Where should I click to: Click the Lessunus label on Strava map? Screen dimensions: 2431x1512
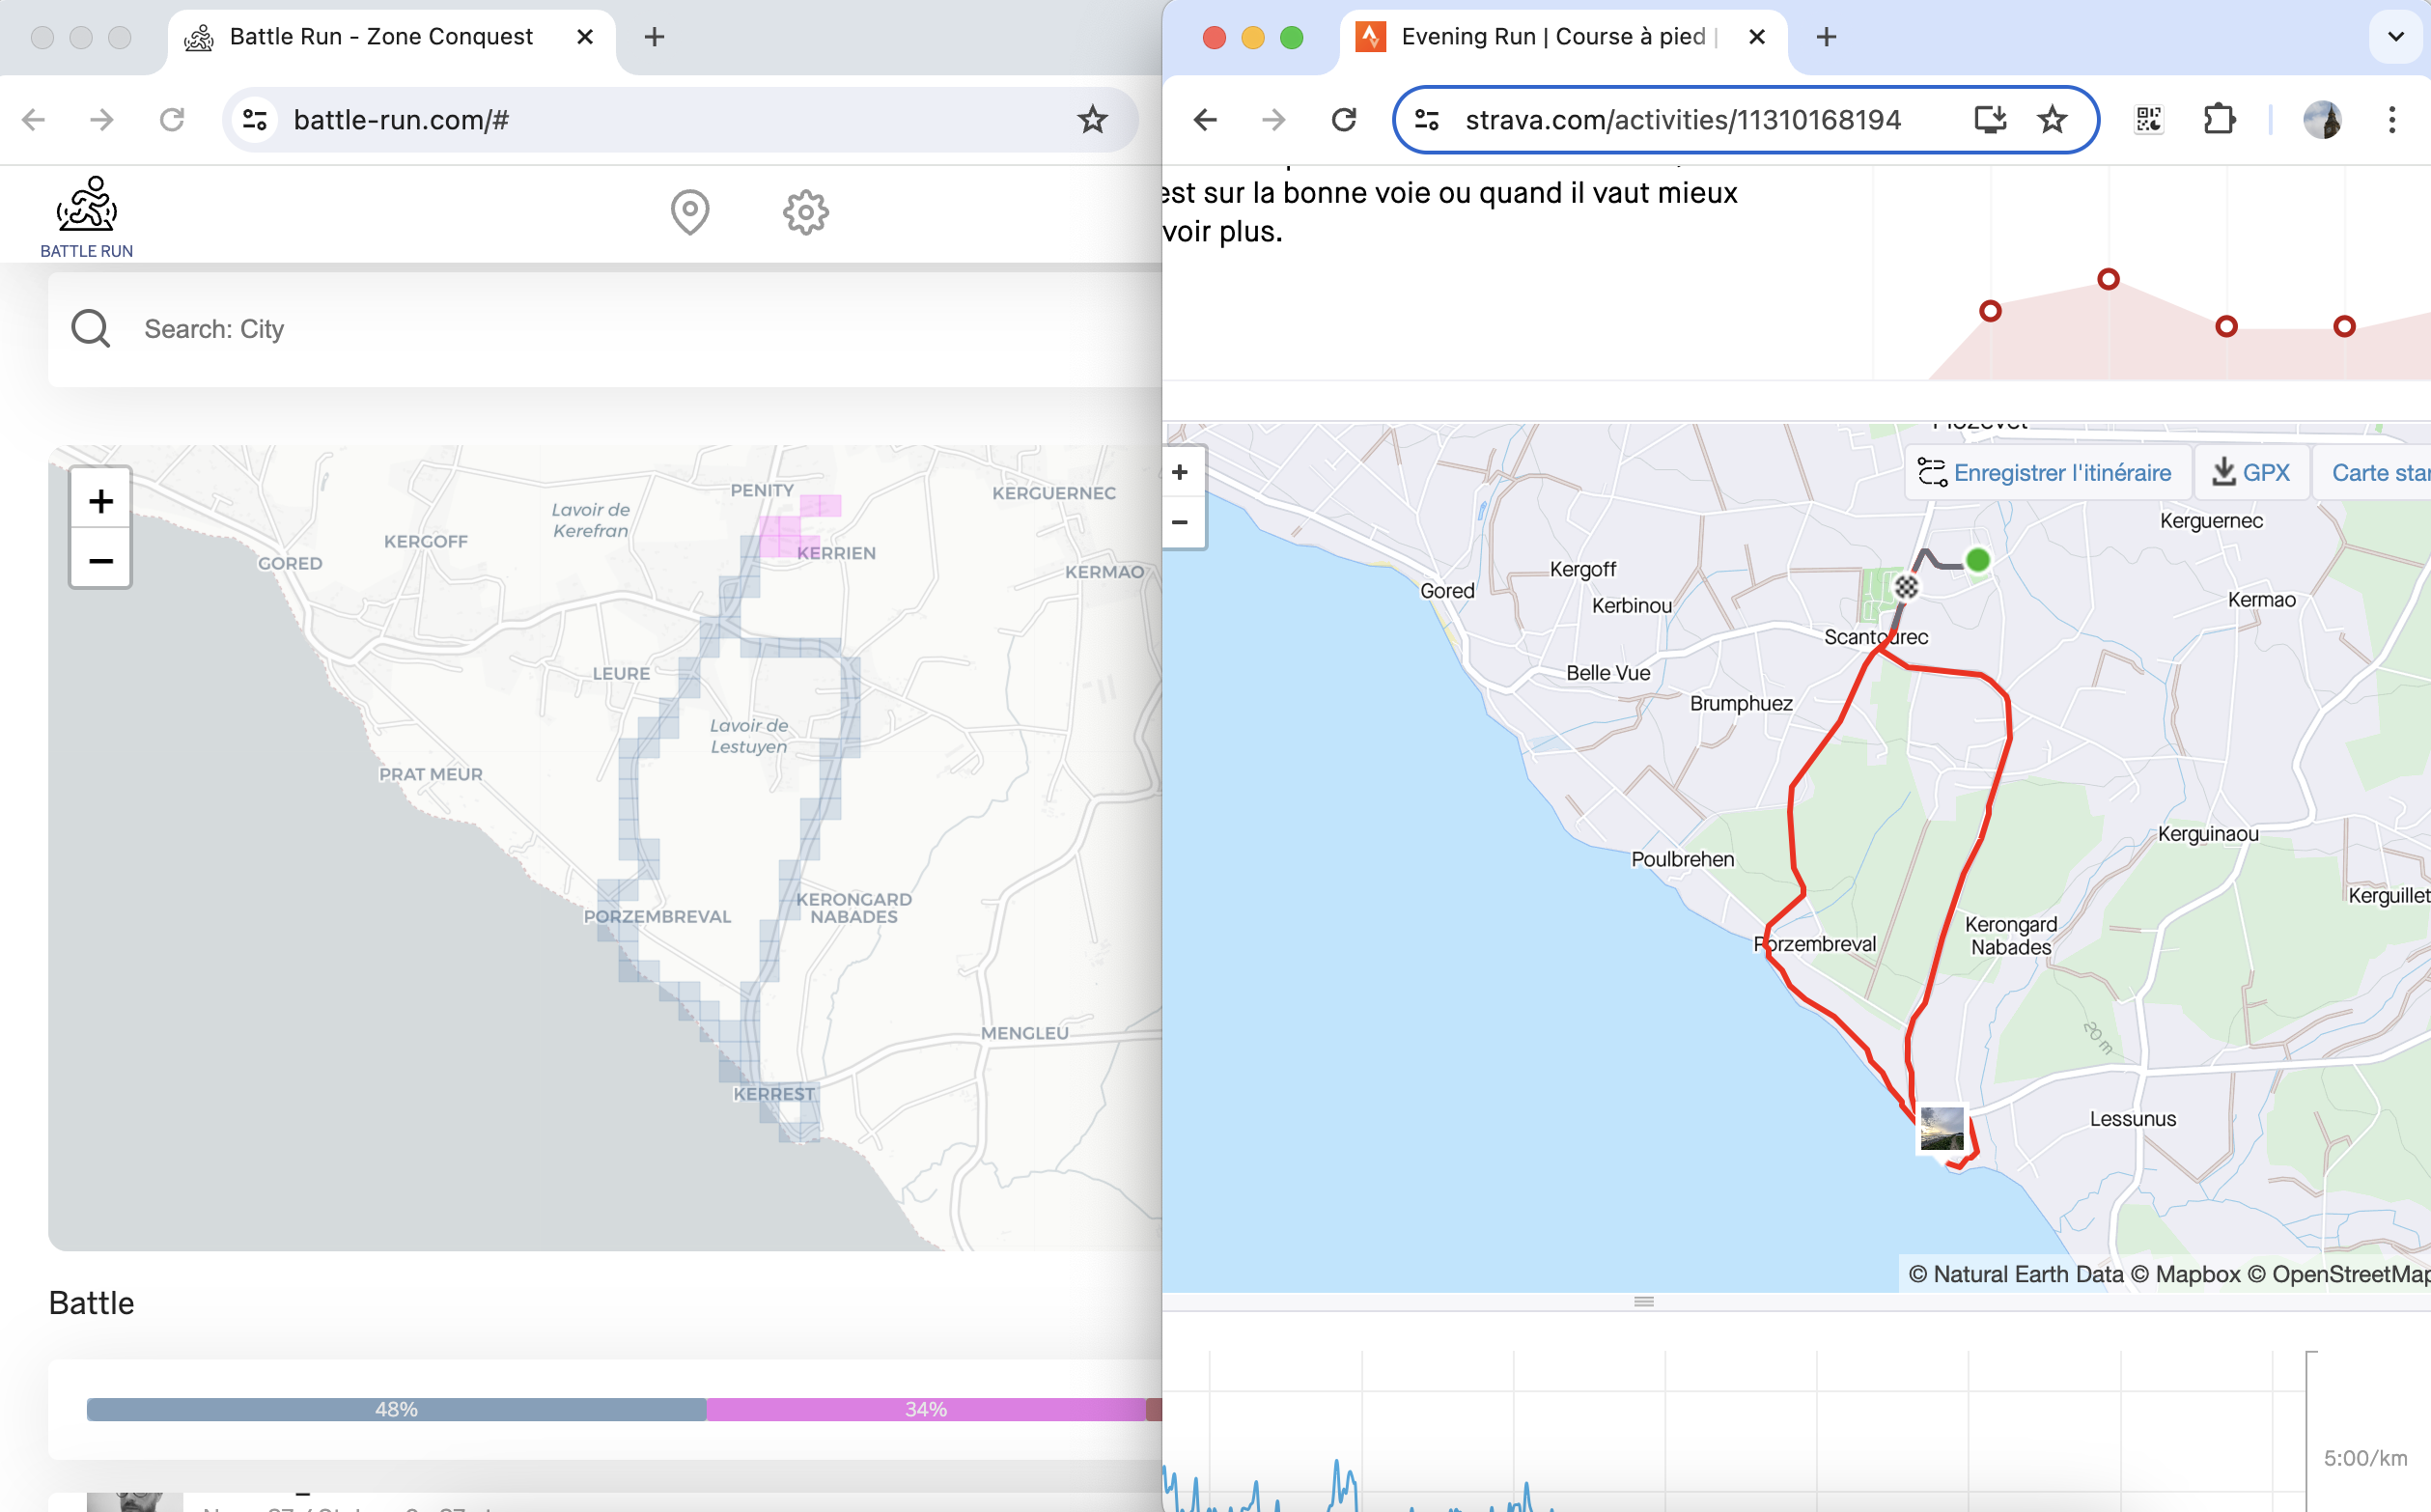click(2132, 1118)
